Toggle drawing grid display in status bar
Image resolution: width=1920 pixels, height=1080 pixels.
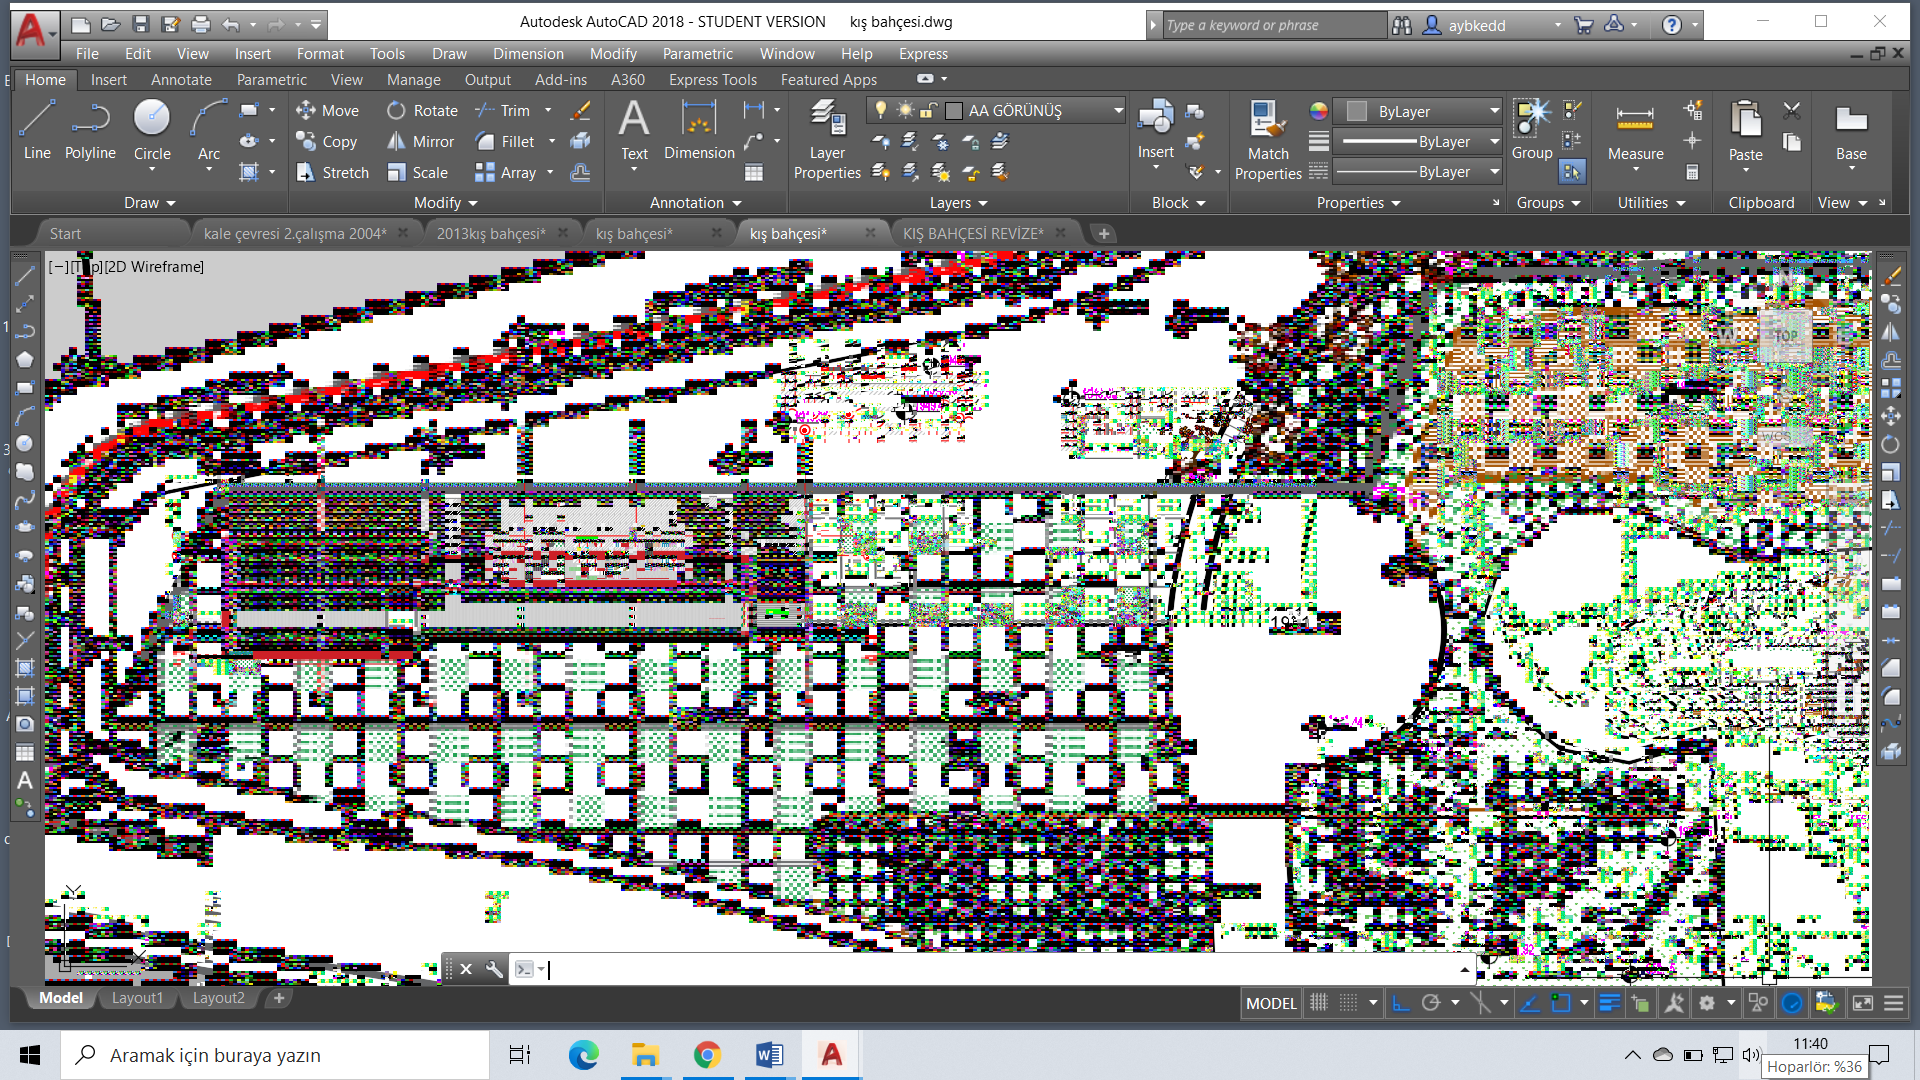1319,1003
